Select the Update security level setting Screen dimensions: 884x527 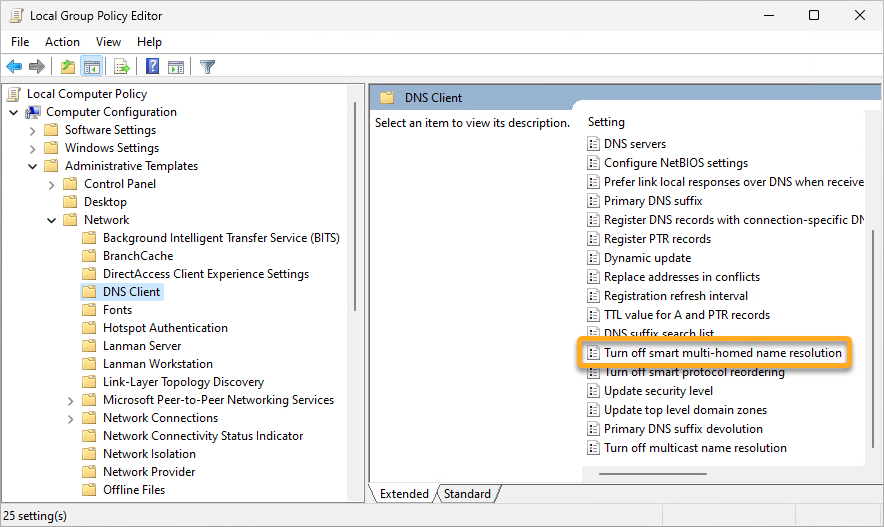pyautogui.click(x=658, y=391)
